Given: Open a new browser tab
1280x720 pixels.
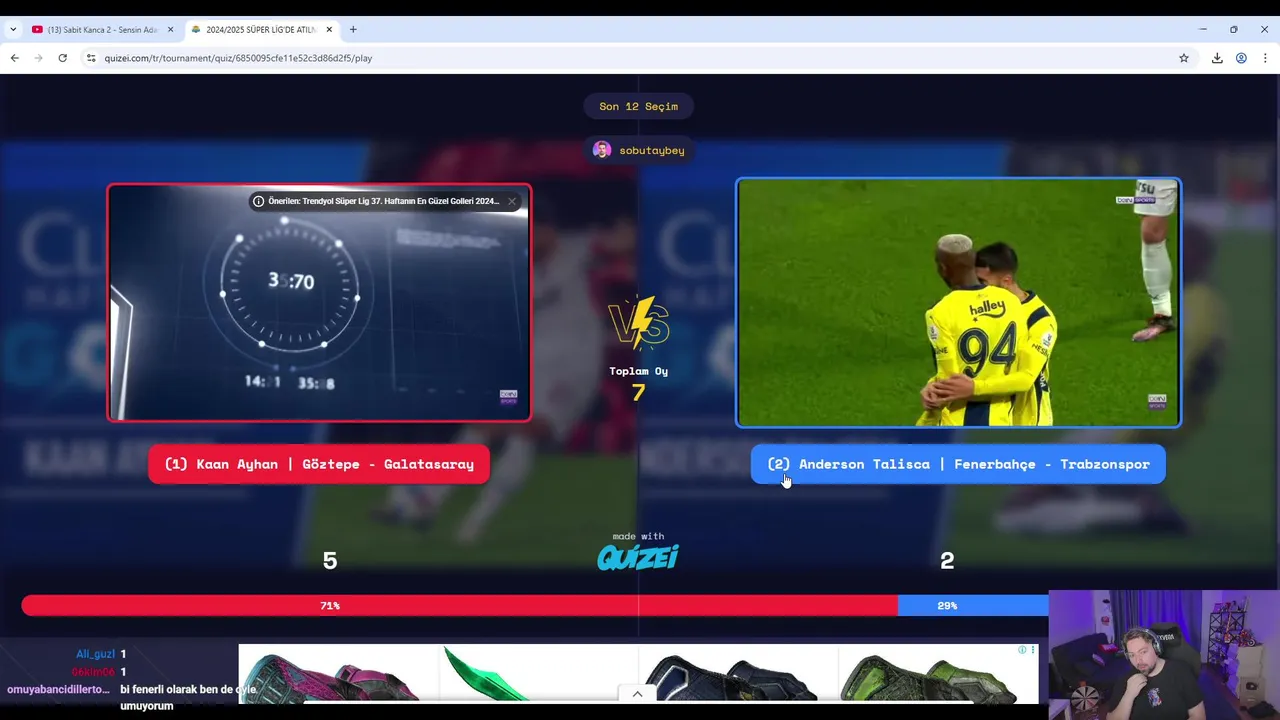Looking at the screenshot, I should pyautogui.click(x=353, y=30).
